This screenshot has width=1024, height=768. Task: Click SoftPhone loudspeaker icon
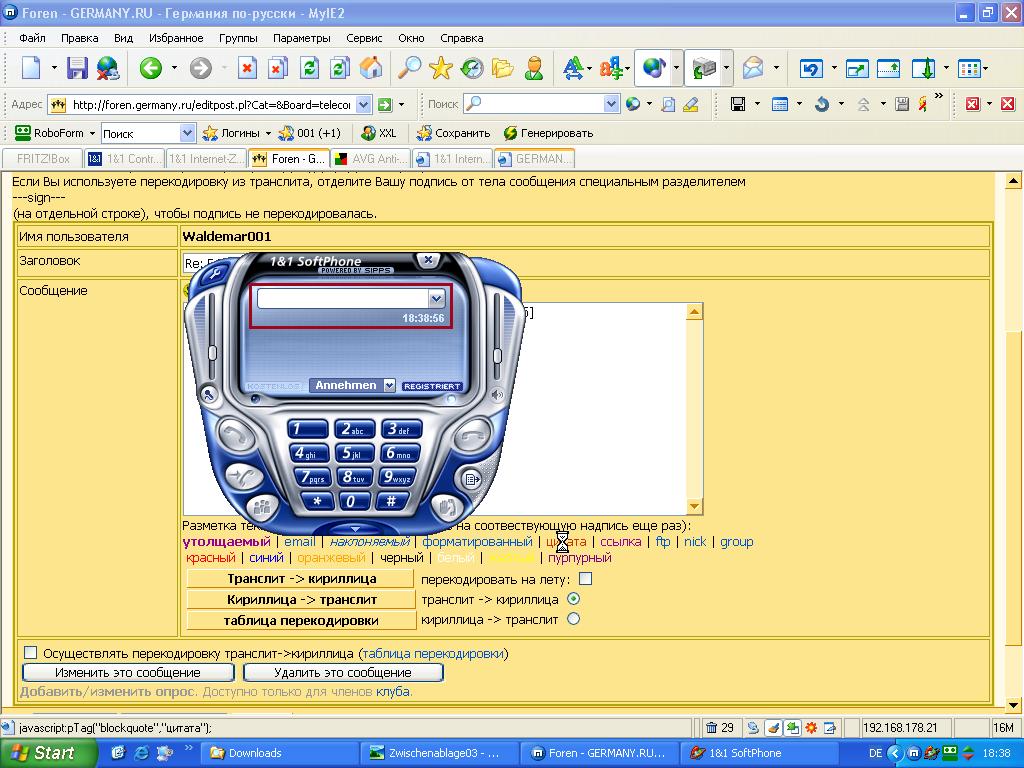[x=498, y=394]
